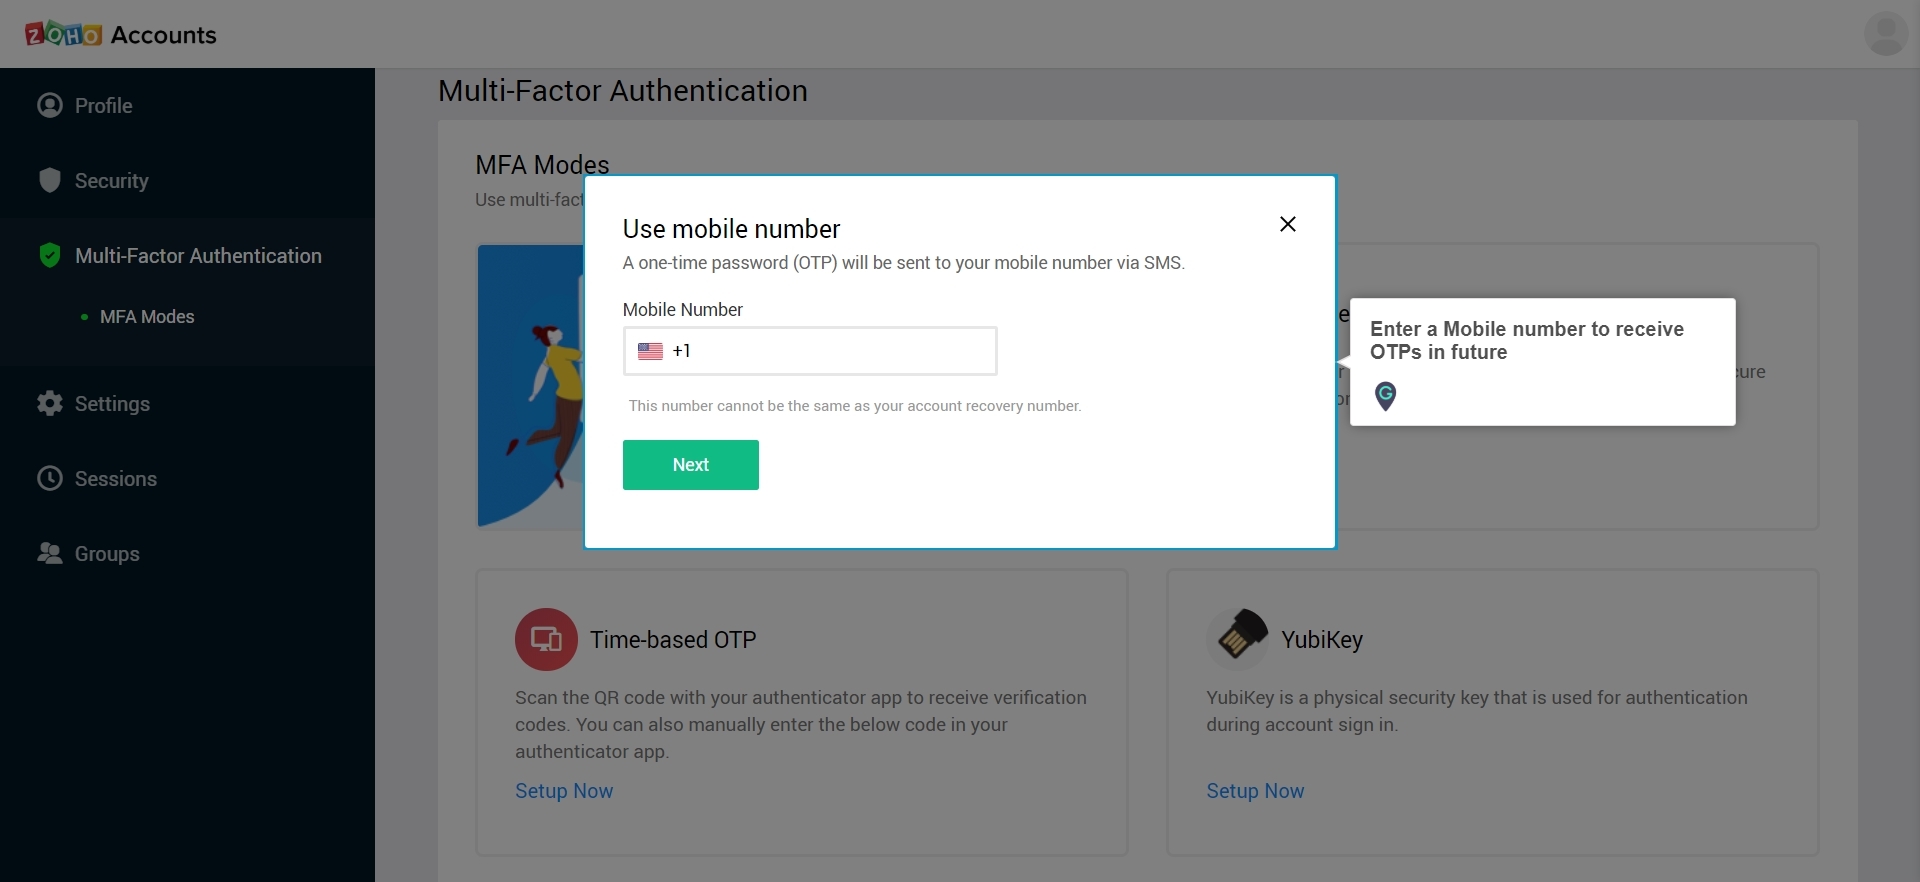
Task: Open the Groups sidebar item
Action: click(x=107, y=554)
